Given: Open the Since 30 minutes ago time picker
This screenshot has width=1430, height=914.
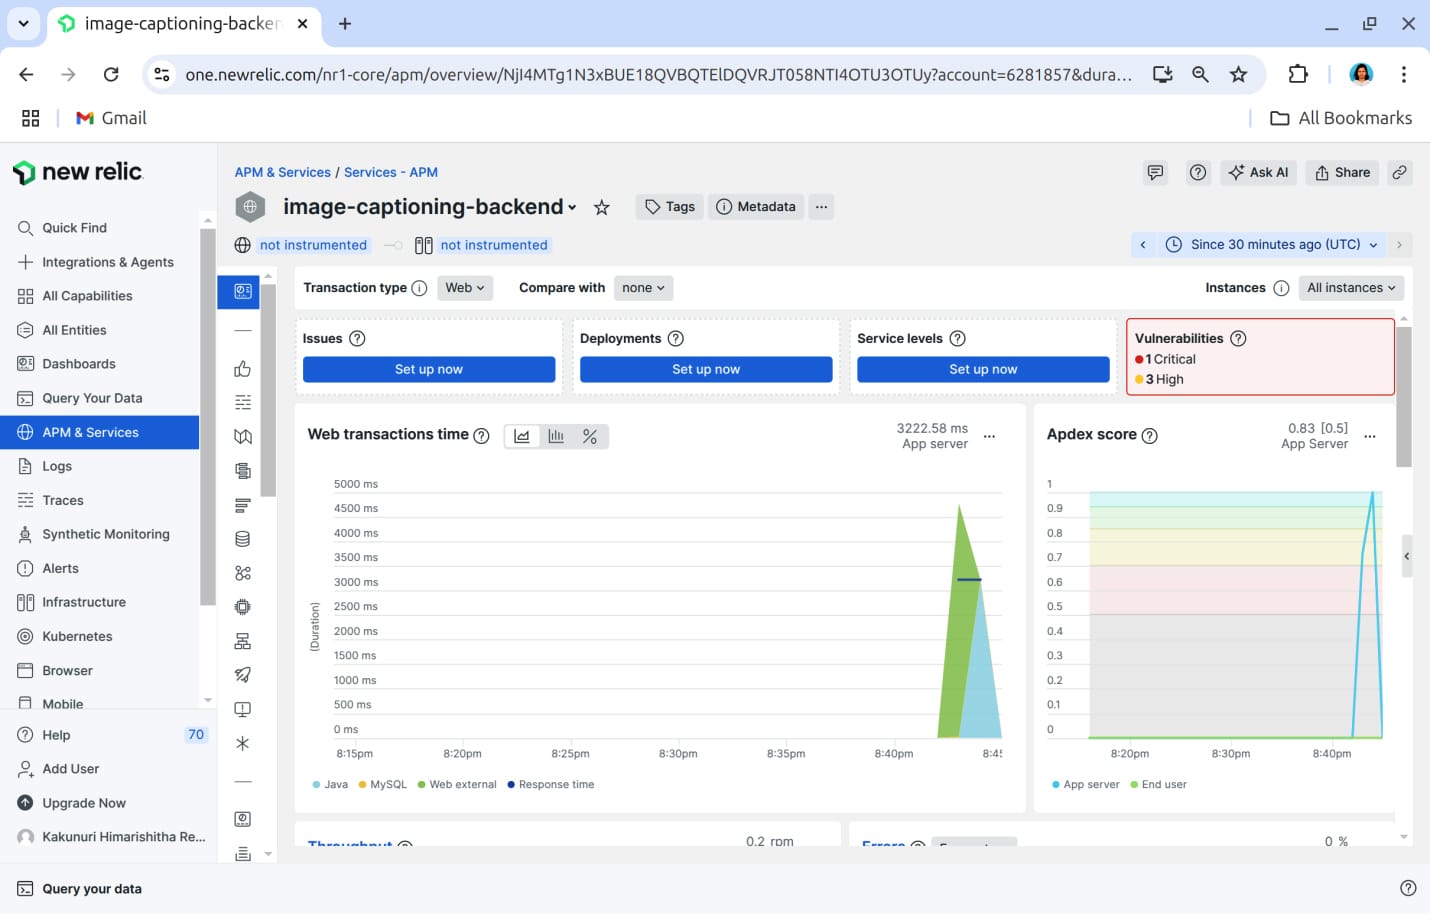Looking at the screenshot, I should tap(1274, 244).
